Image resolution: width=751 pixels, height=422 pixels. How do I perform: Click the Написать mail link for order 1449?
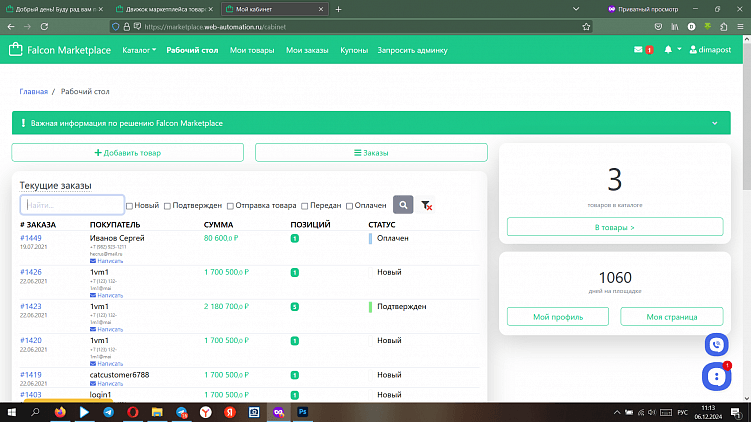point(106,261)
